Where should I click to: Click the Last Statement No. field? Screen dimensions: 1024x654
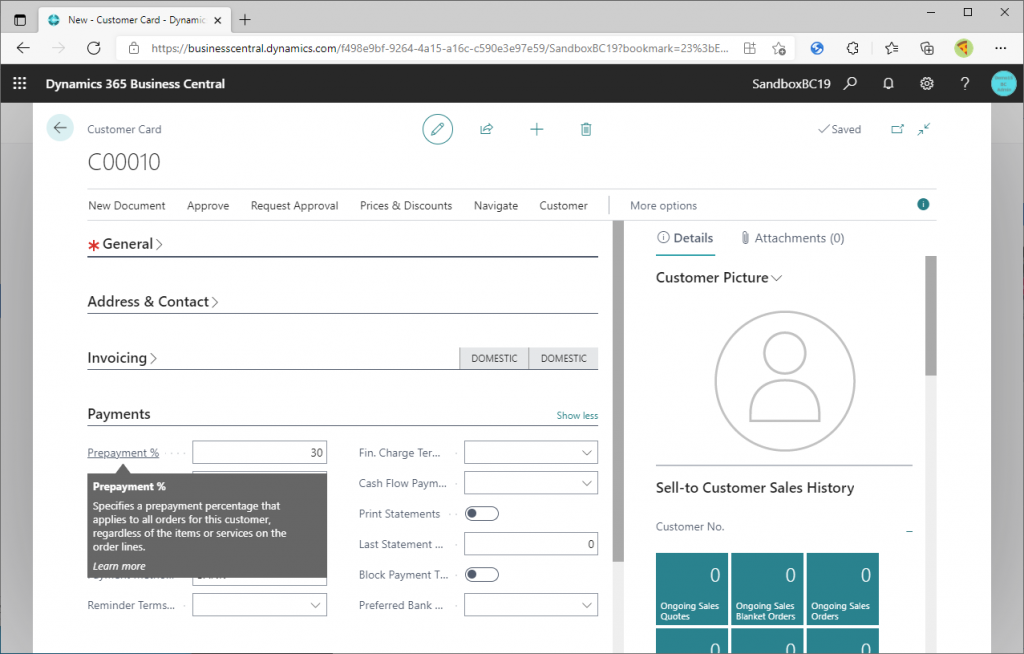click(x=530, y=544)
